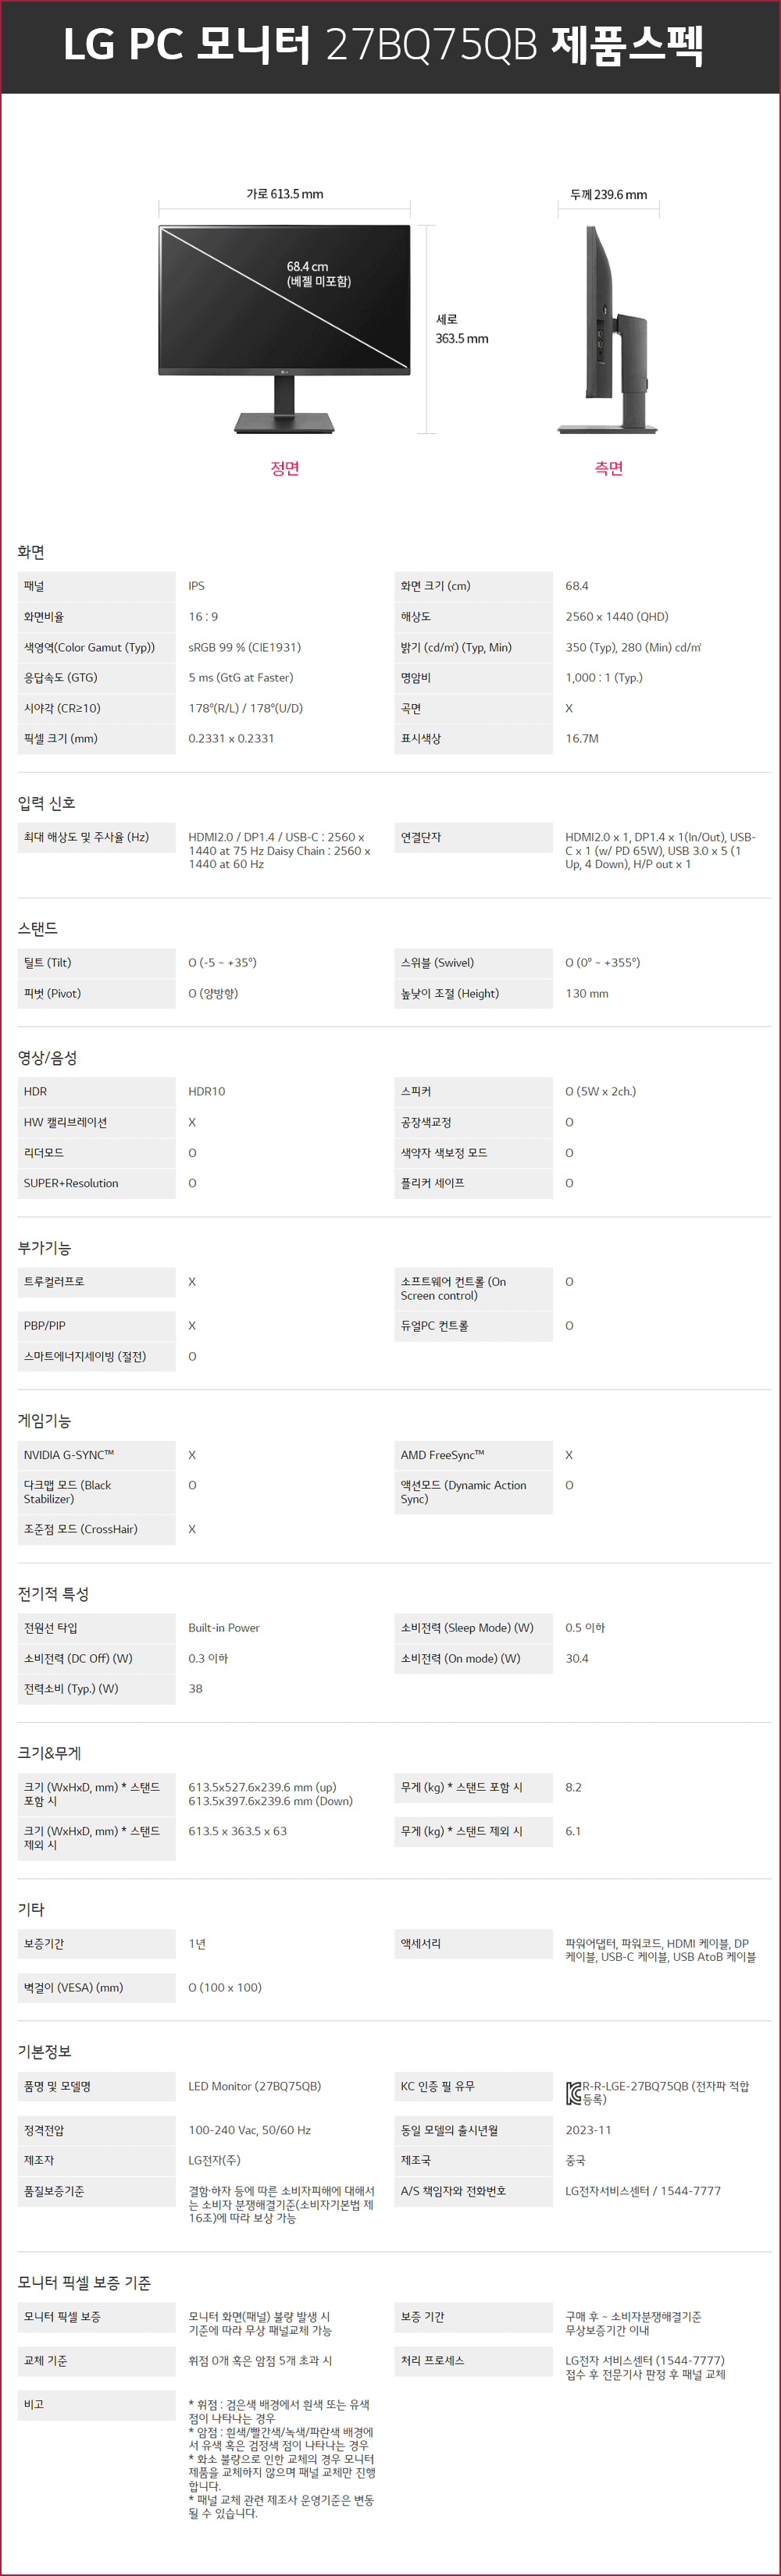Click the 정면 label under the front image
This screenshot has height=2576, width=781.
(x=285, y=468)
